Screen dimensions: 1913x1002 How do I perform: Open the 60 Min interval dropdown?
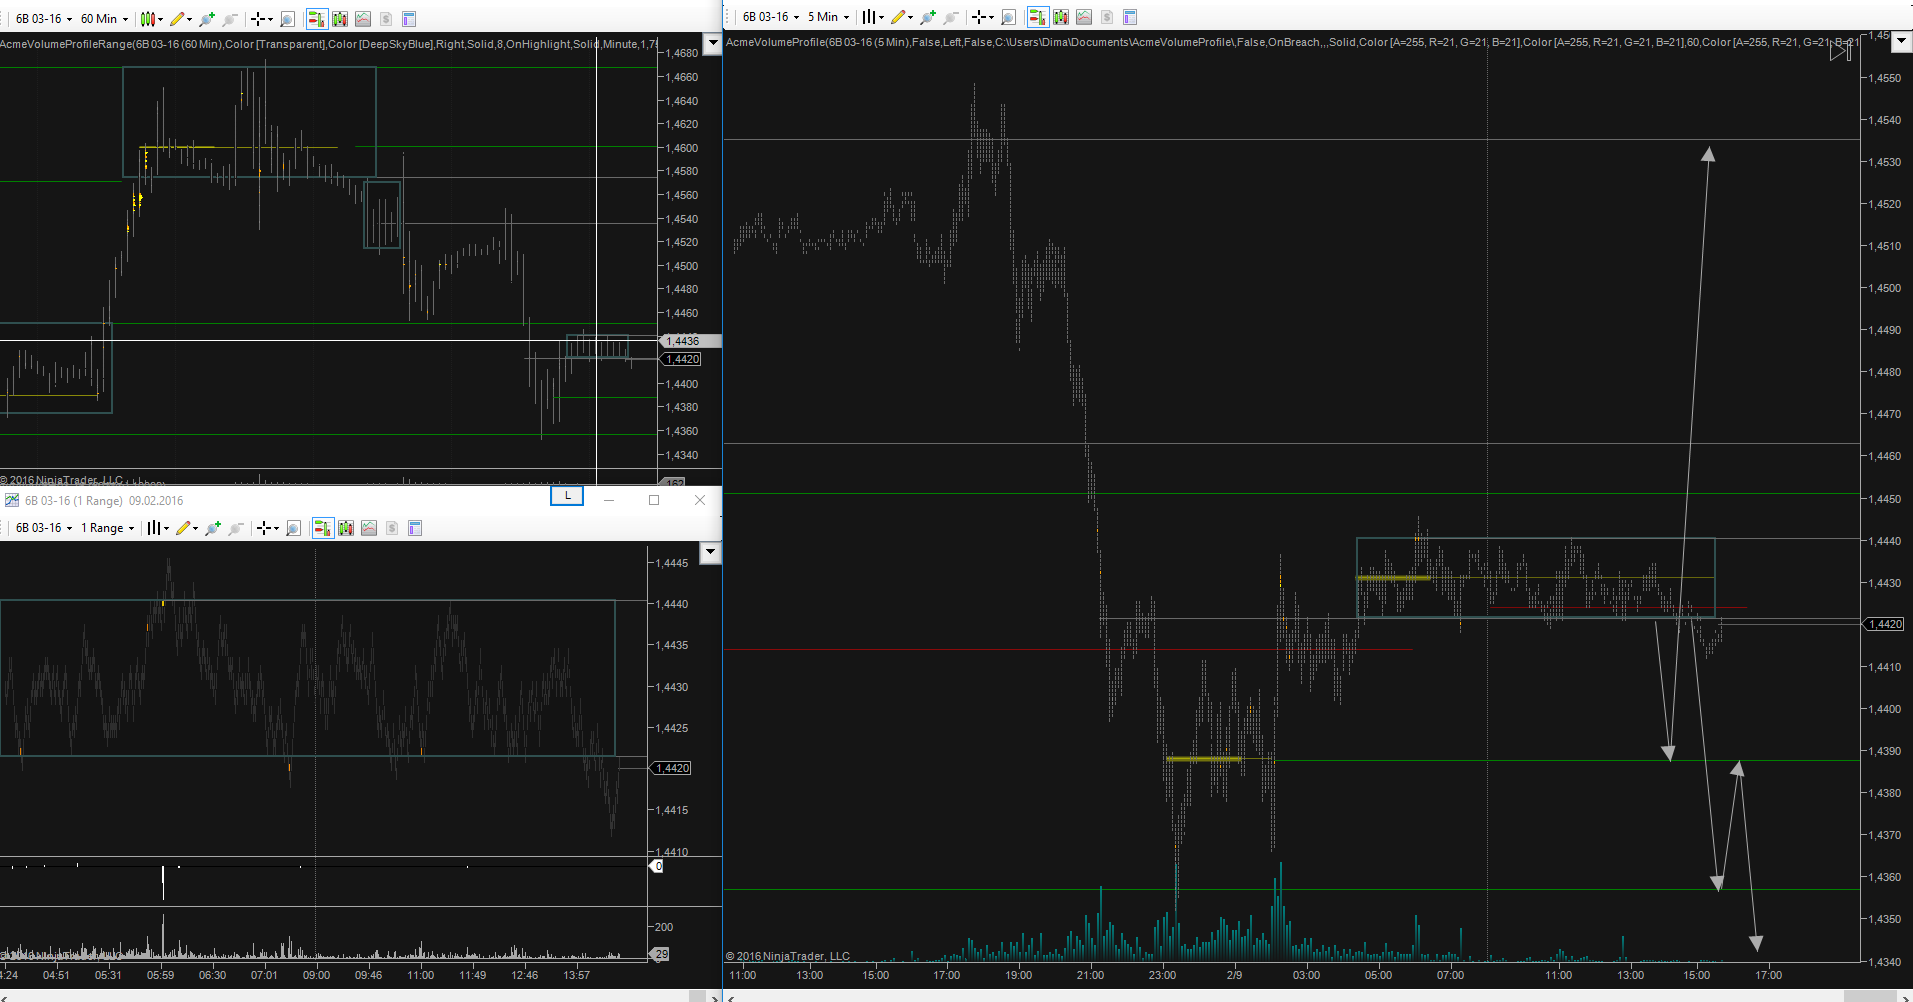[x=104, y=19]
